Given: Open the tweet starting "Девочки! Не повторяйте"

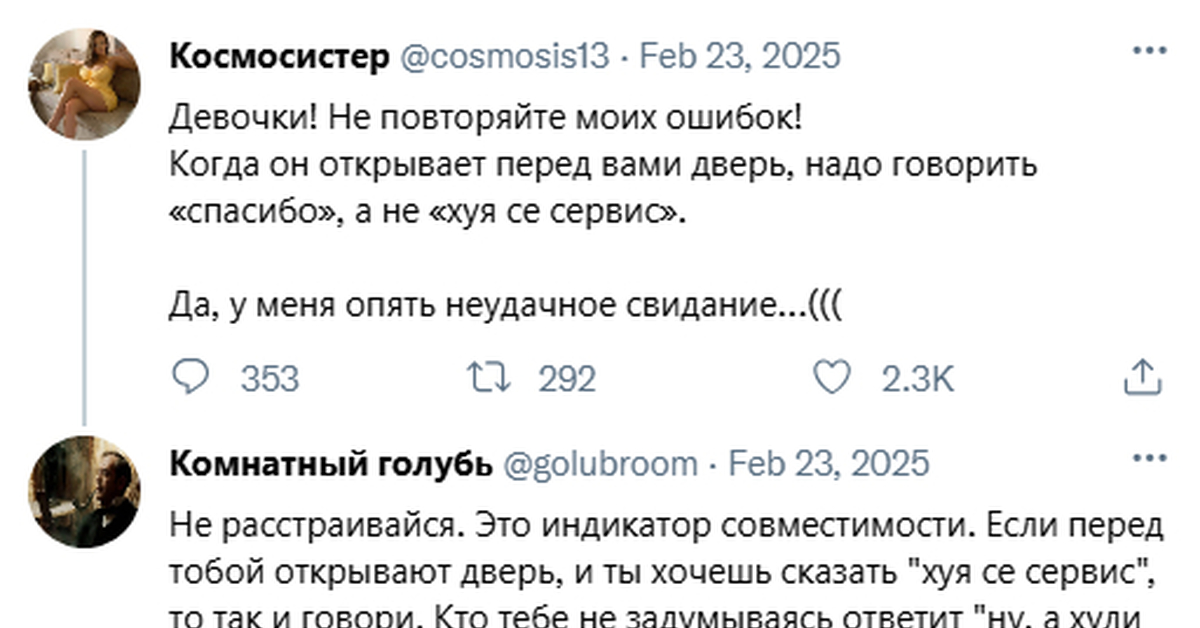Looking at the screenshot, I should [x=486, y=121].
